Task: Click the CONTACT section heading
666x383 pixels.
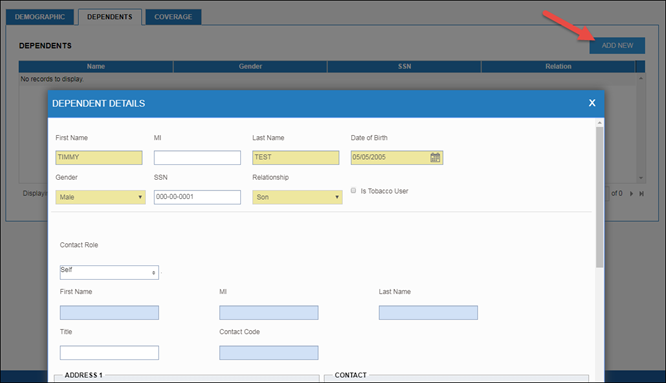Action: 350,375
